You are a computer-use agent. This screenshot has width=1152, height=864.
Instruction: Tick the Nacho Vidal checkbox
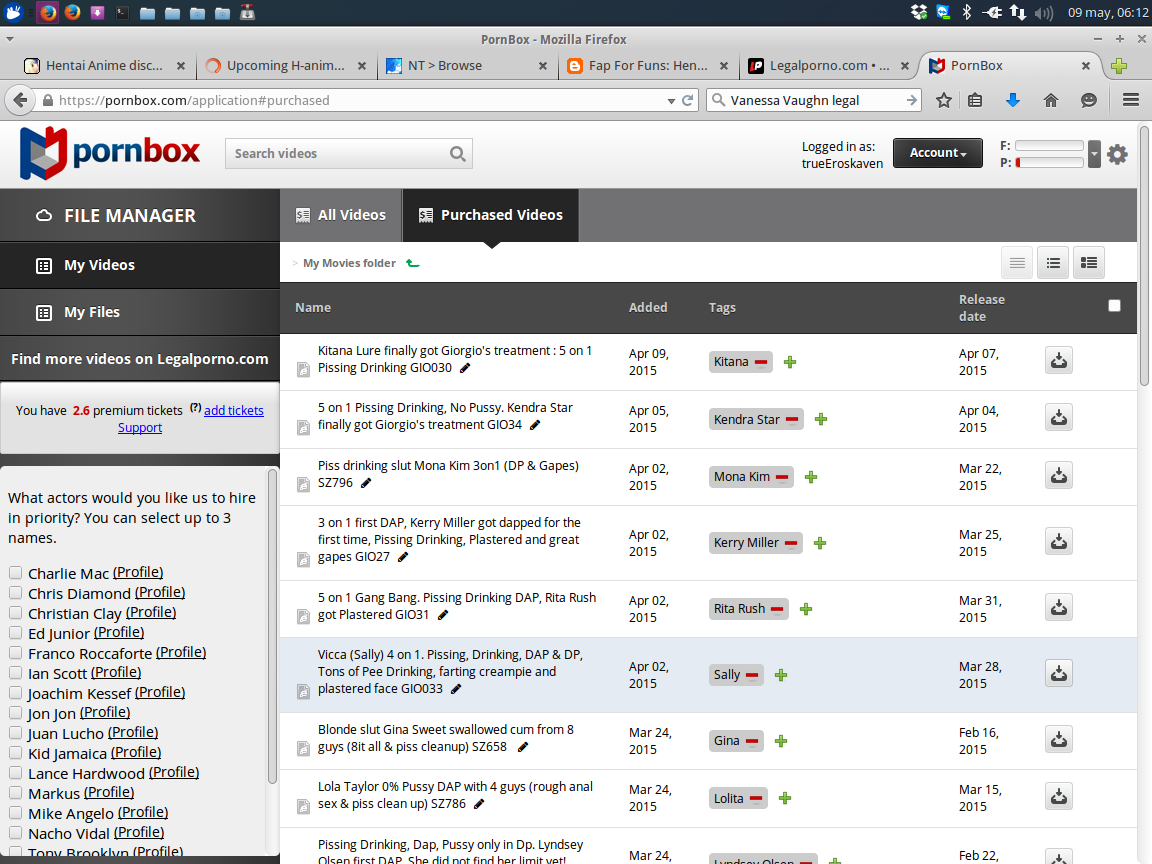point(16,833)
